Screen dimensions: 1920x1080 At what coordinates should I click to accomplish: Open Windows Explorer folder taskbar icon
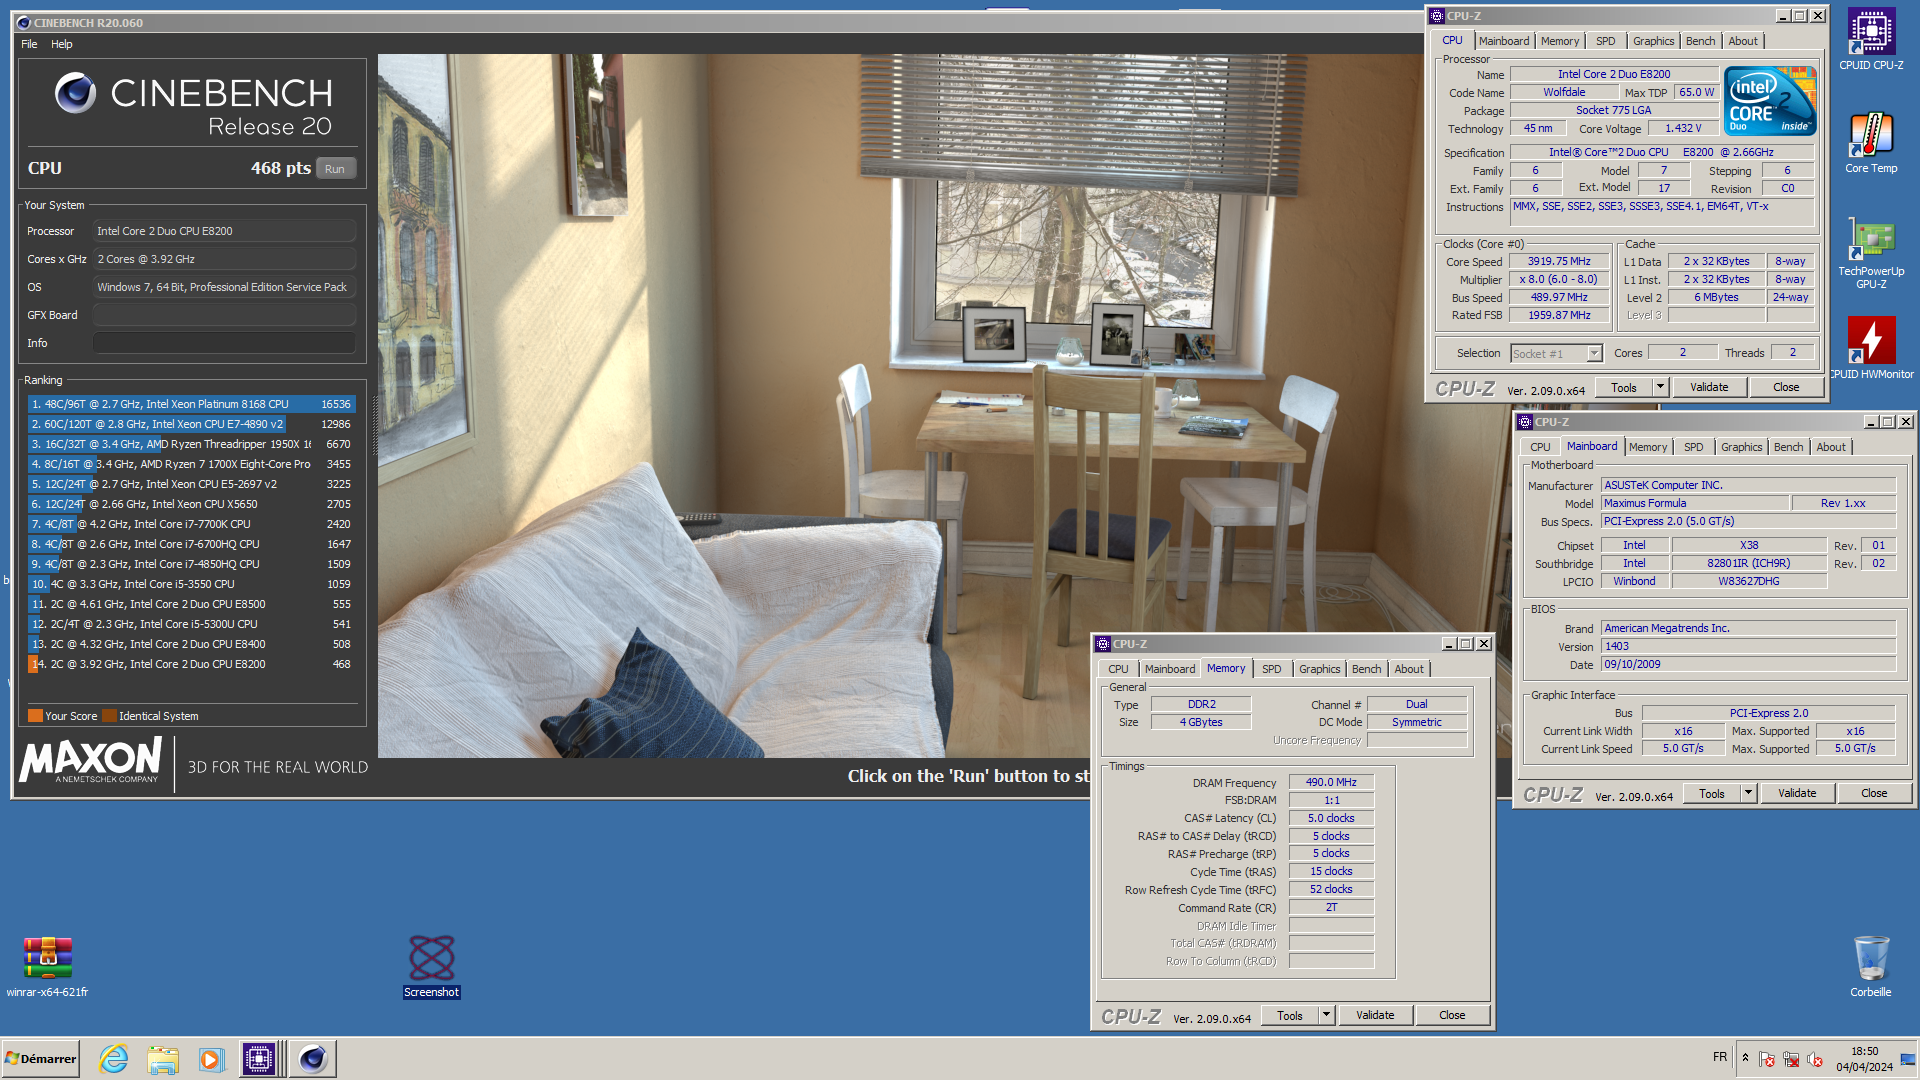pyautogui.click(x=162, y=1058)
